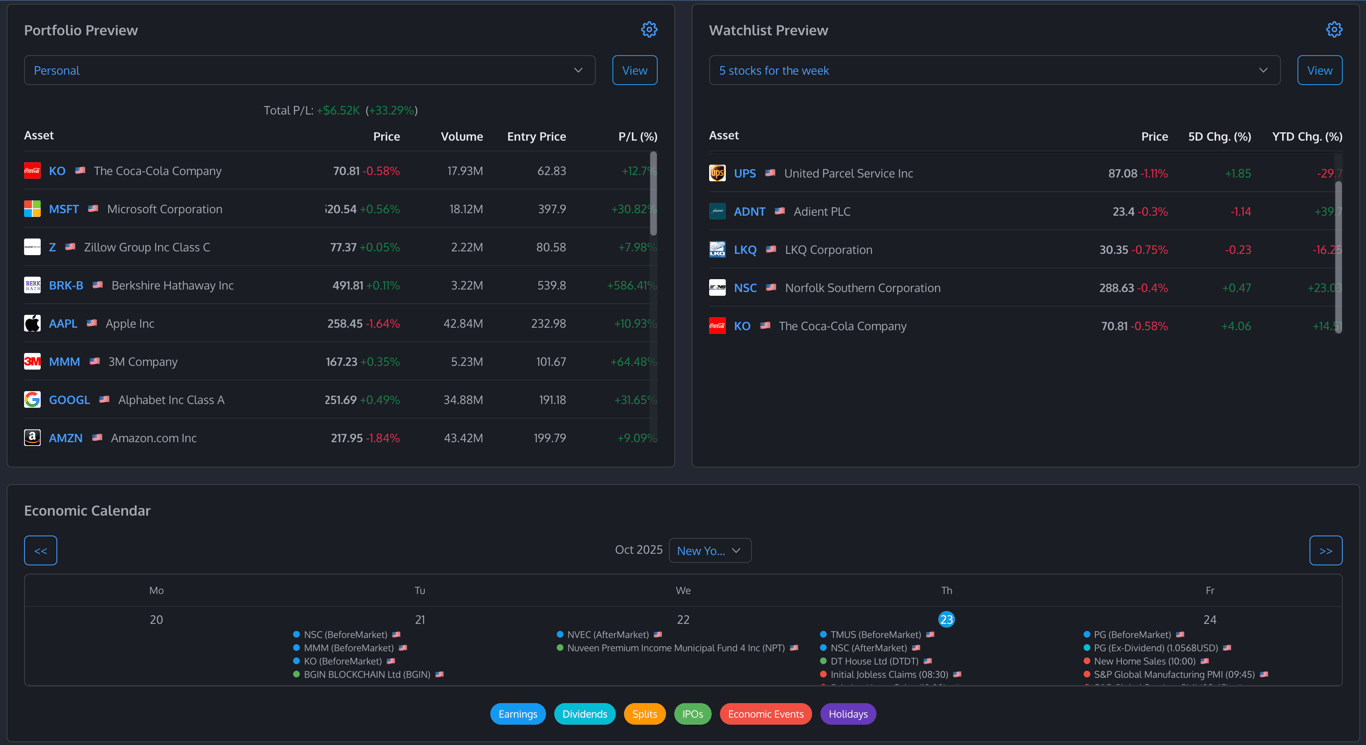Open the LKQ ticker link
Viewport: 1366px width, 745px height.
pos(746,249)
